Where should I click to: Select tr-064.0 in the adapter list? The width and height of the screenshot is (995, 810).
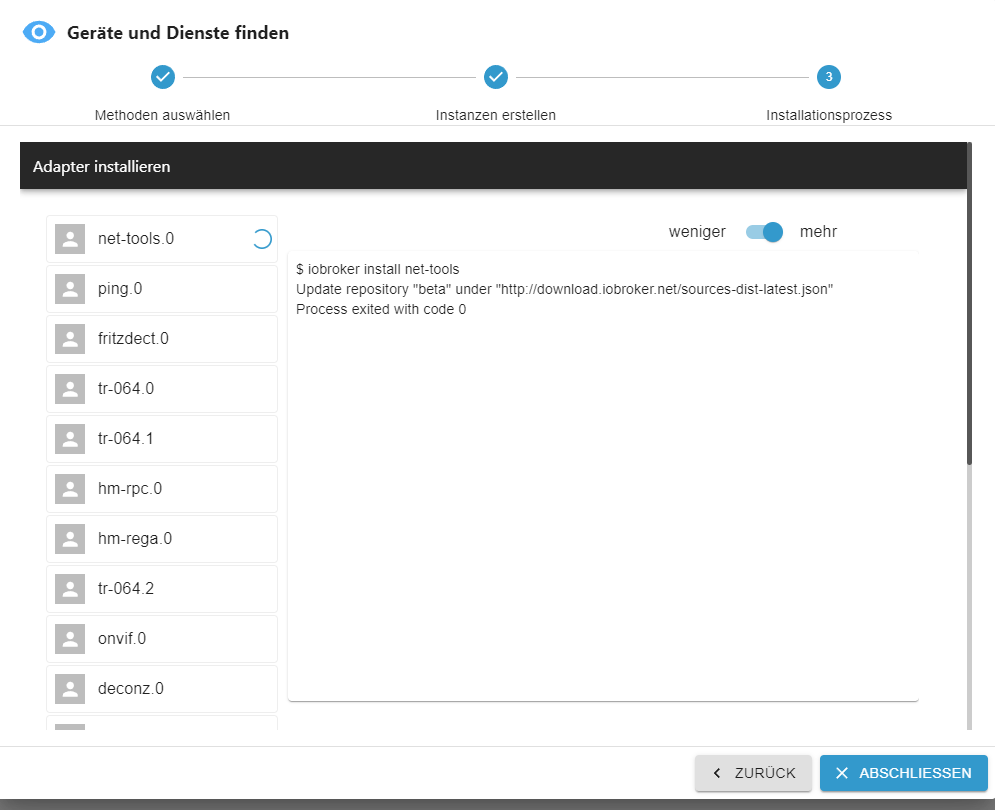tap(162, 389)
